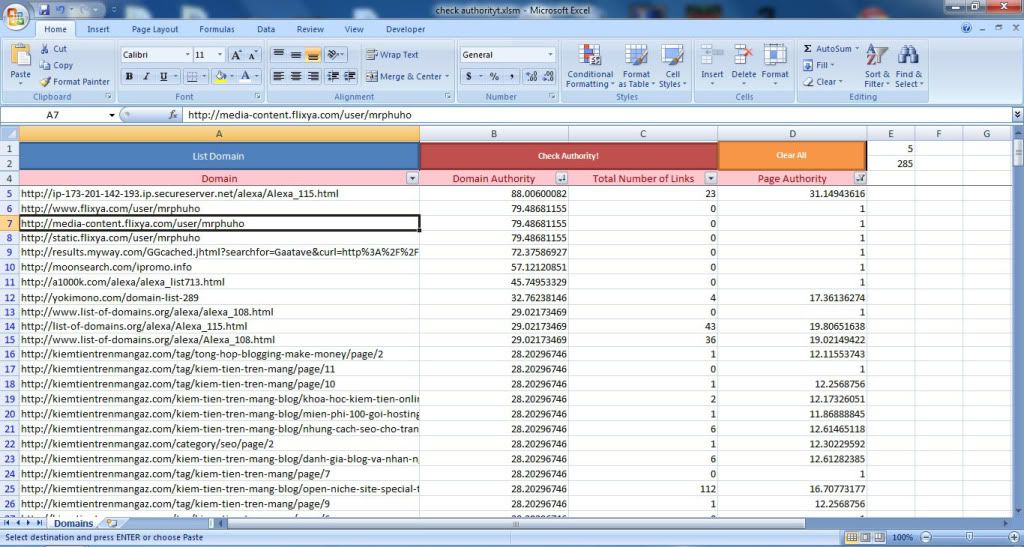Screen dimensions: 1024x547
Task: Open Format as Table gallery
Action: coord(635,66)
